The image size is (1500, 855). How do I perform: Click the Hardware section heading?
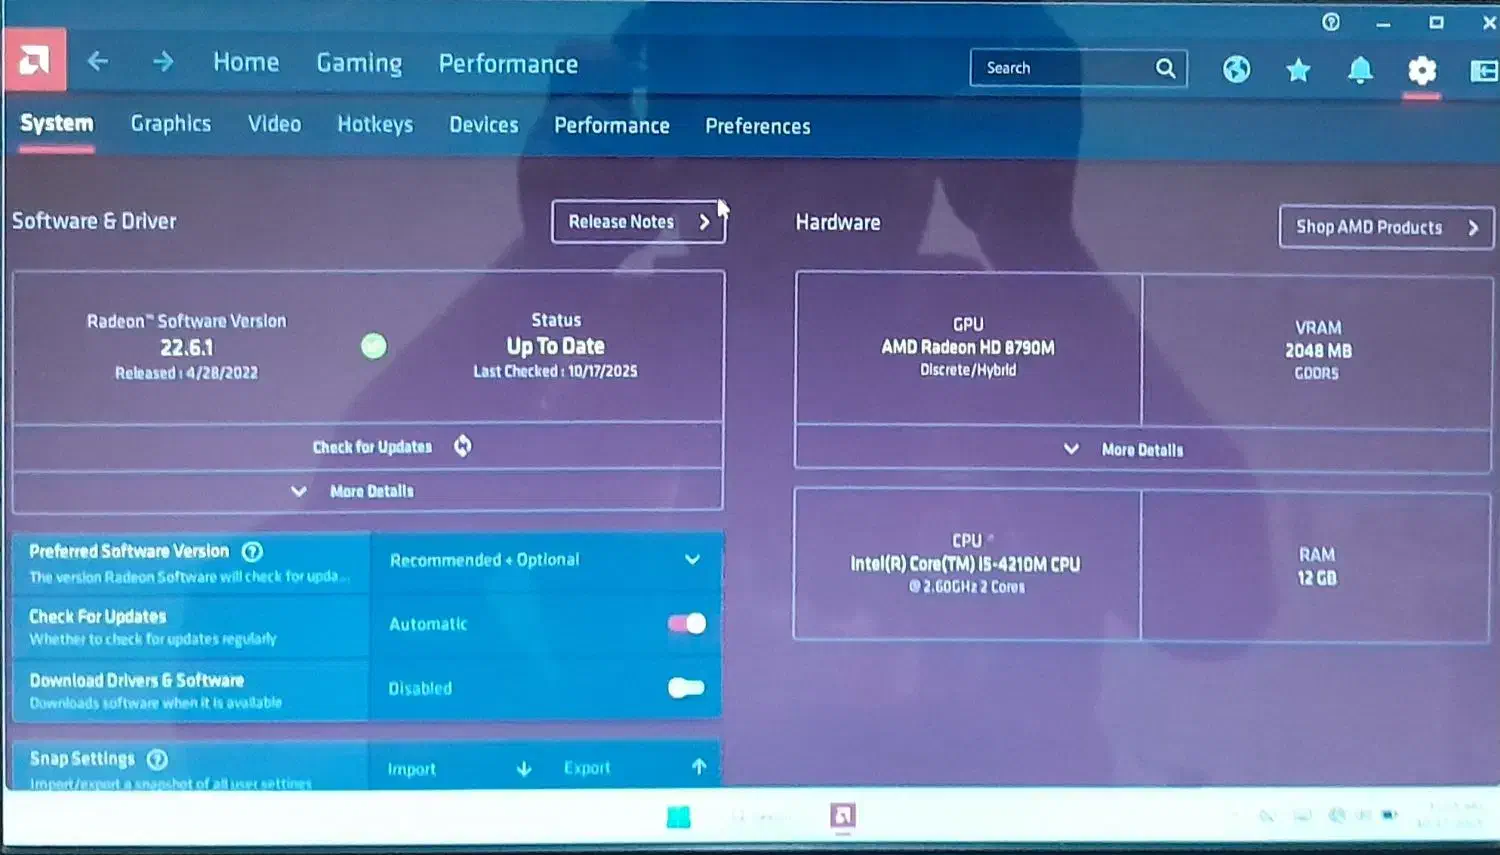[838, 222]
